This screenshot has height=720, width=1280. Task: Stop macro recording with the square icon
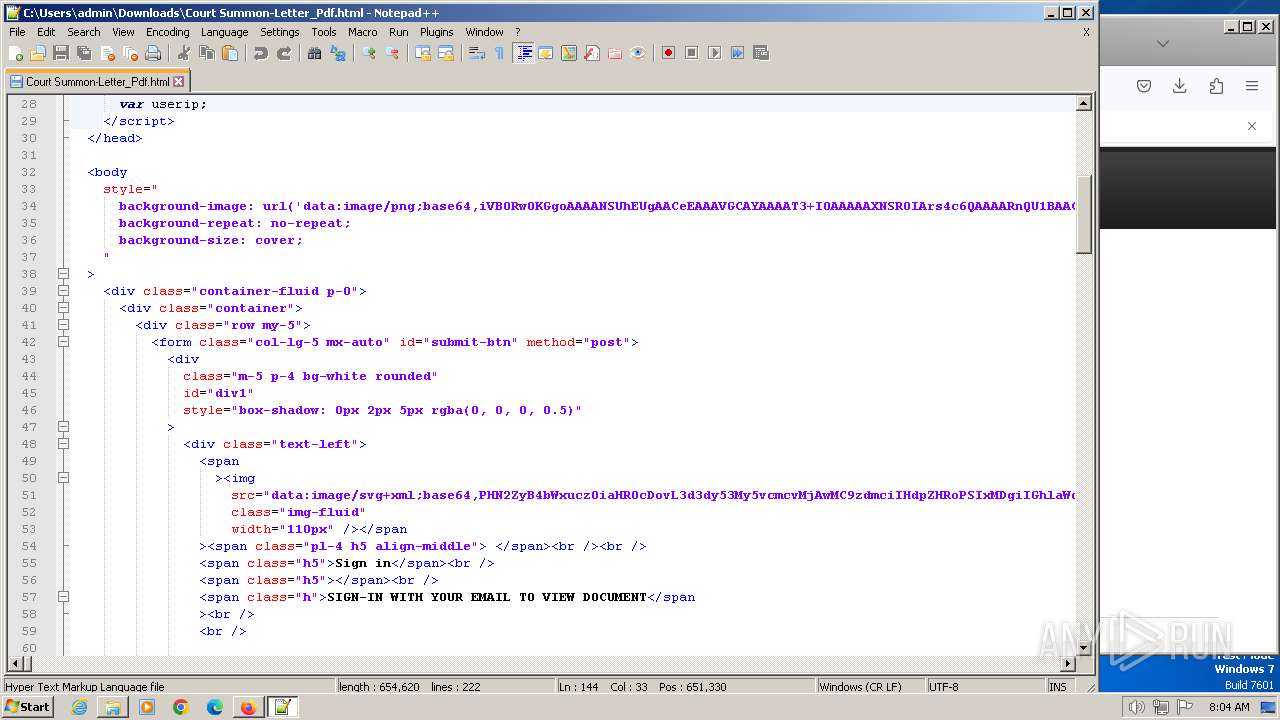[x=691, y=53]
